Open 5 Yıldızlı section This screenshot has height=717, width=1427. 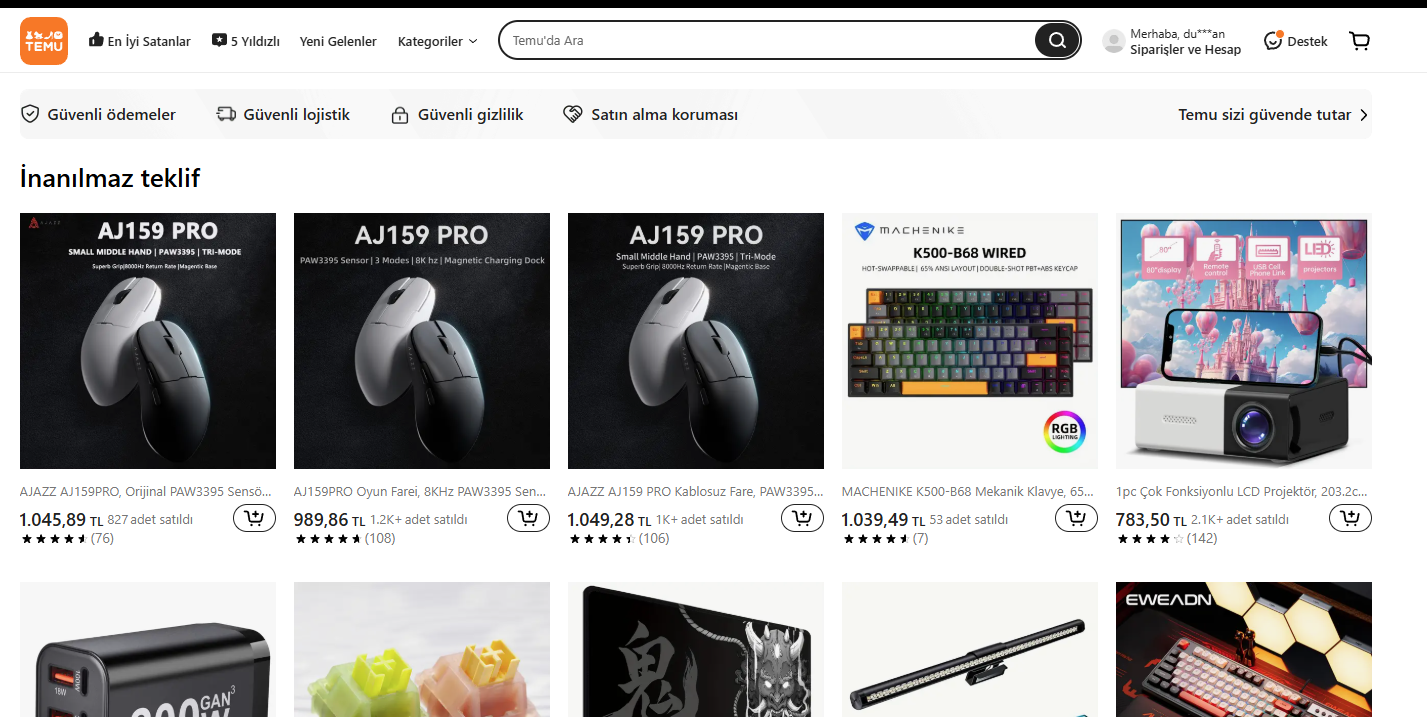click(x=246, y=41)
